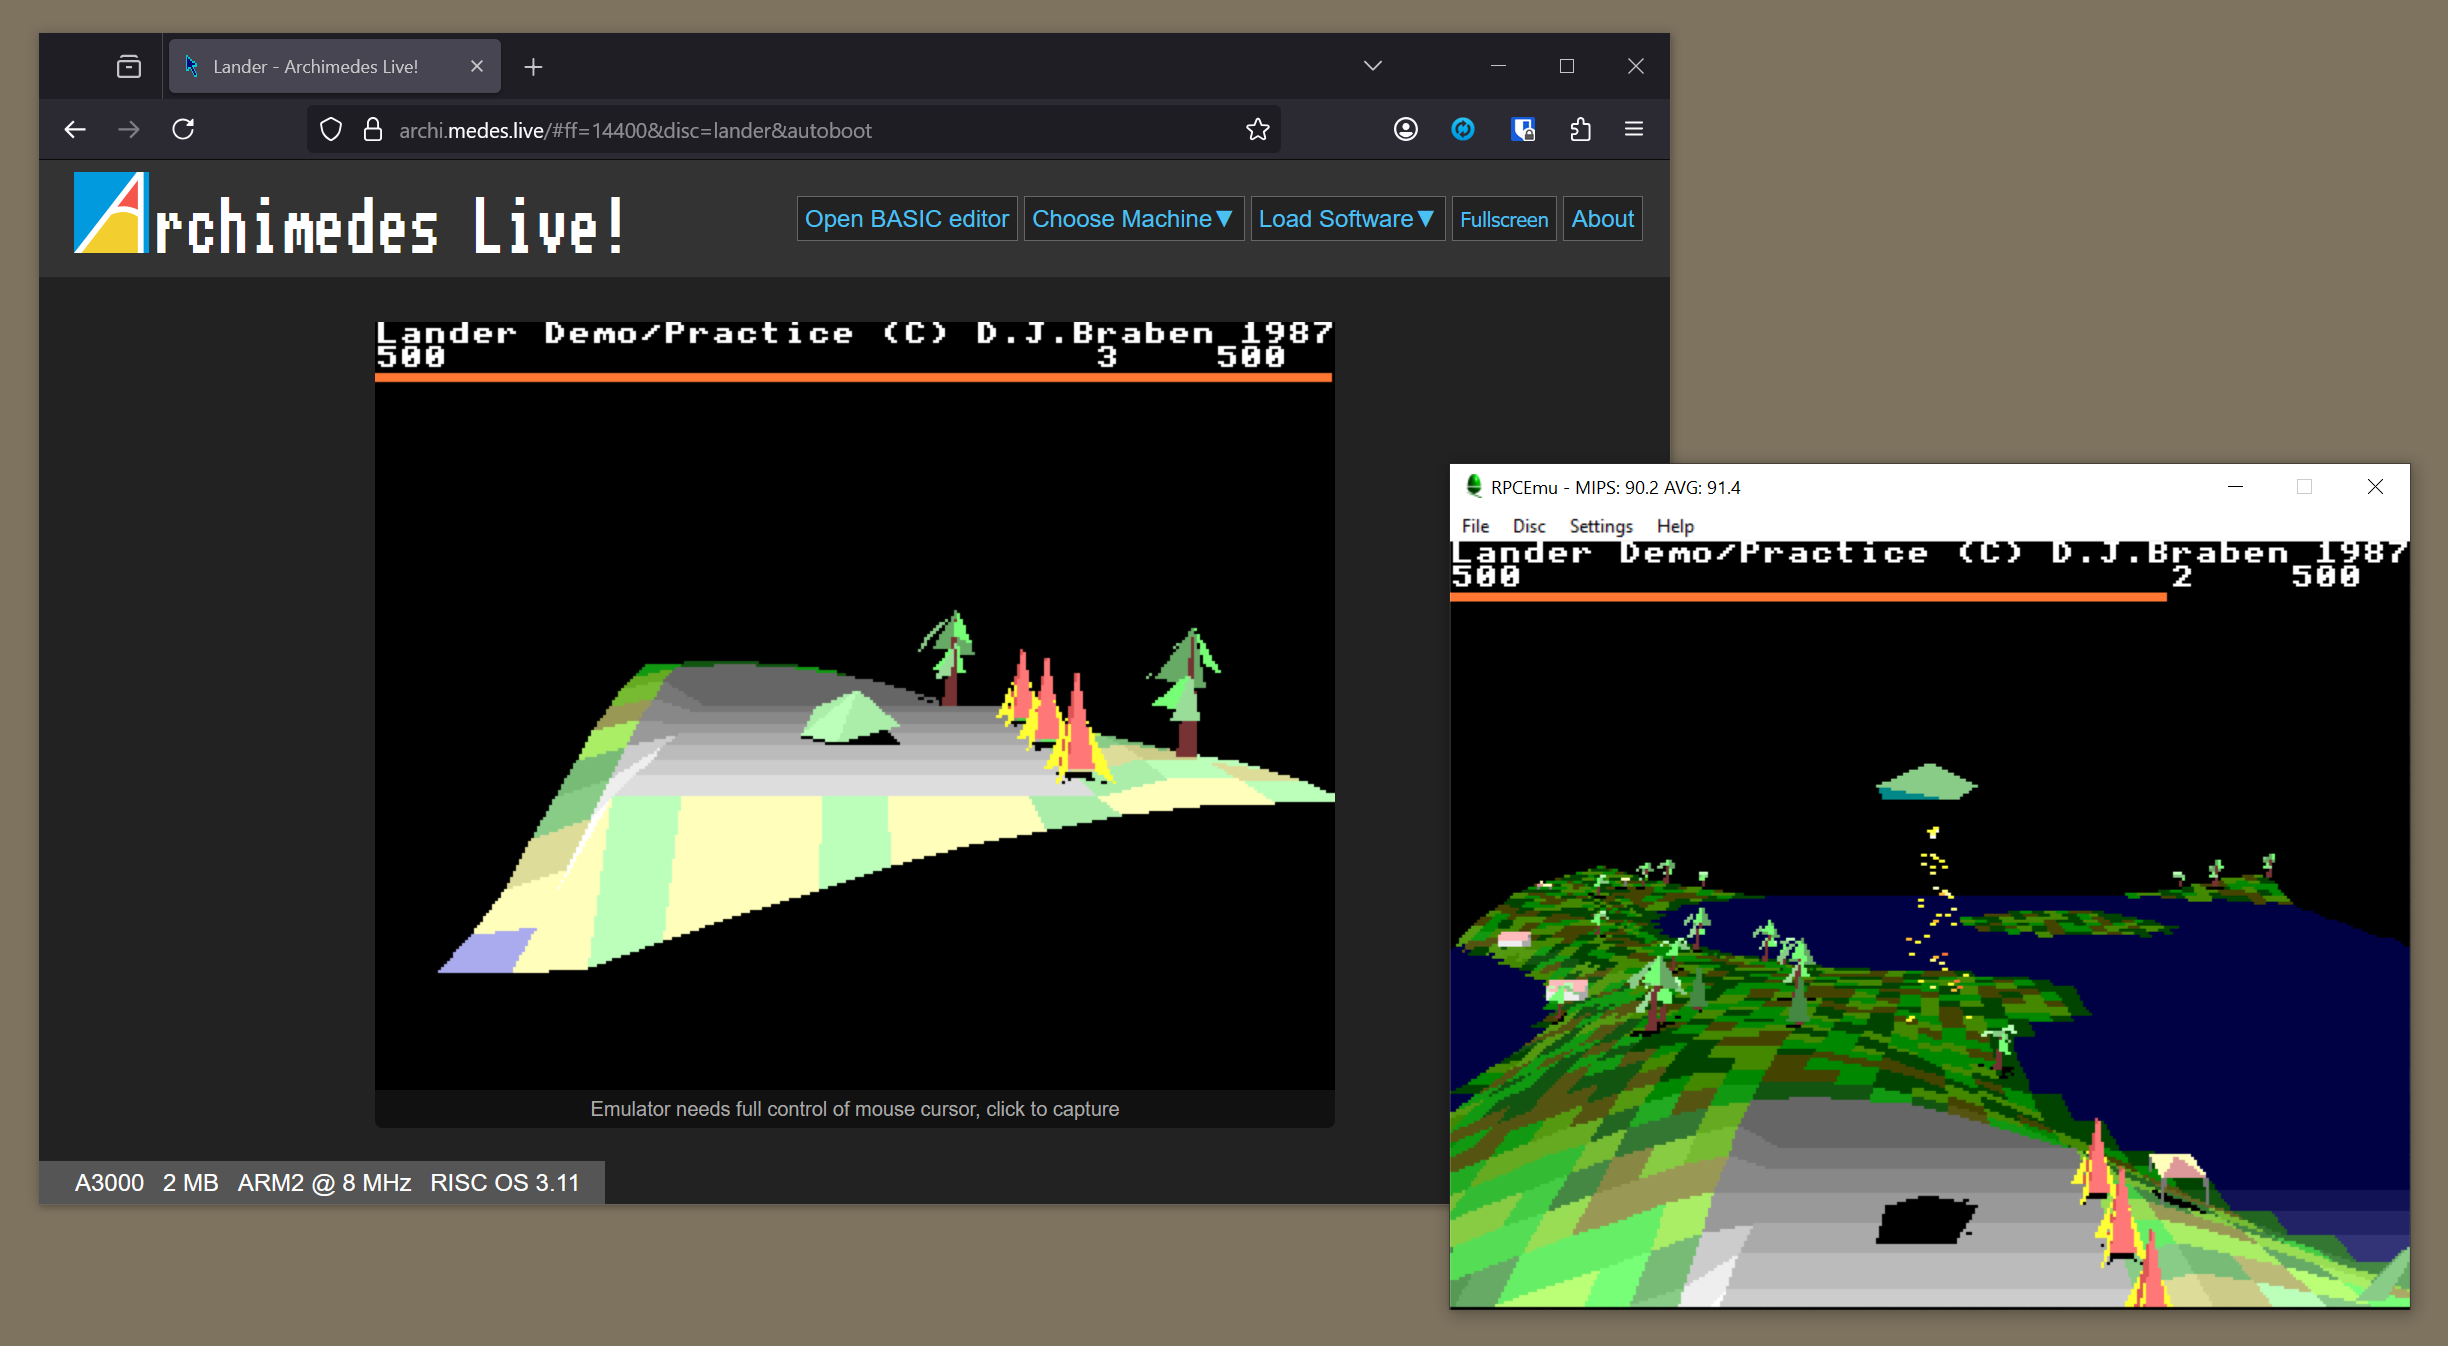Open the Disc menu in RPCEmu
This screenshot has width=2448, height=1346.
click(x=1529, y=526)
